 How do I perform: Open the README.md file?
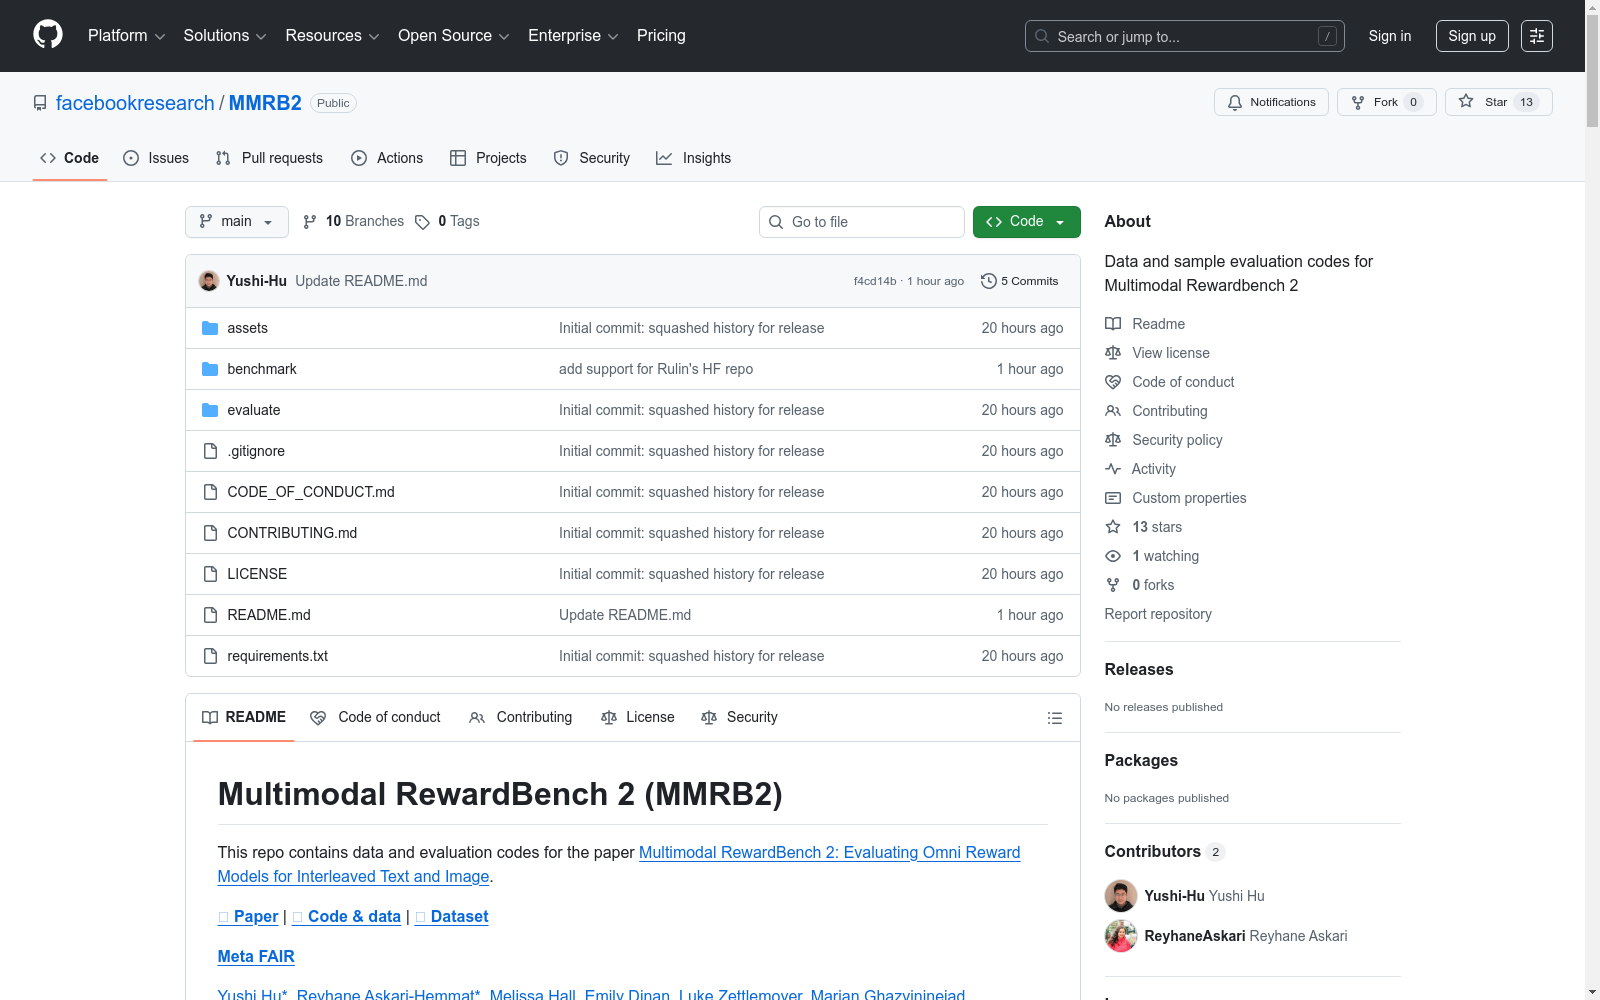click(269, 615)
